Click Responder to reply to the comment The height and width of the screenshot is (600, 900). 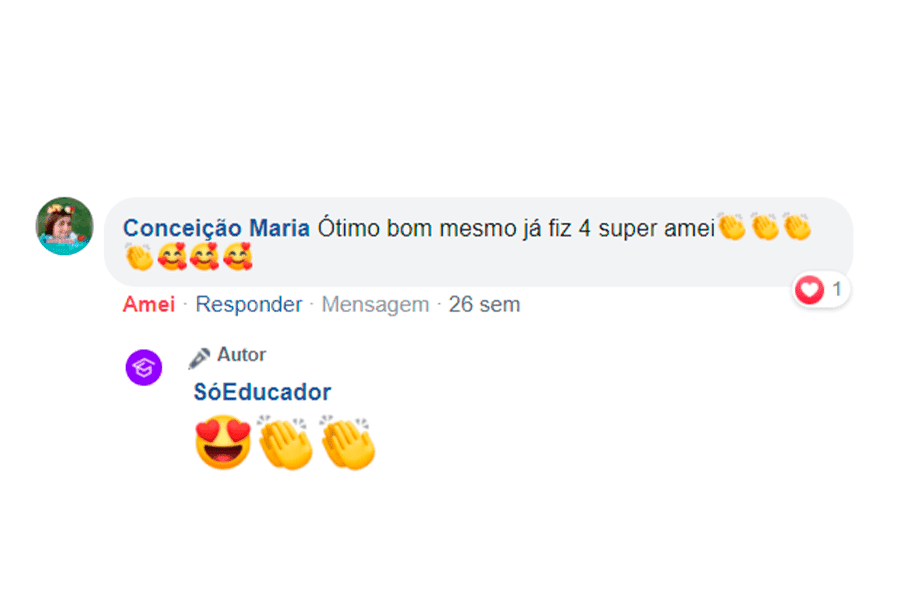click(248, 304)
